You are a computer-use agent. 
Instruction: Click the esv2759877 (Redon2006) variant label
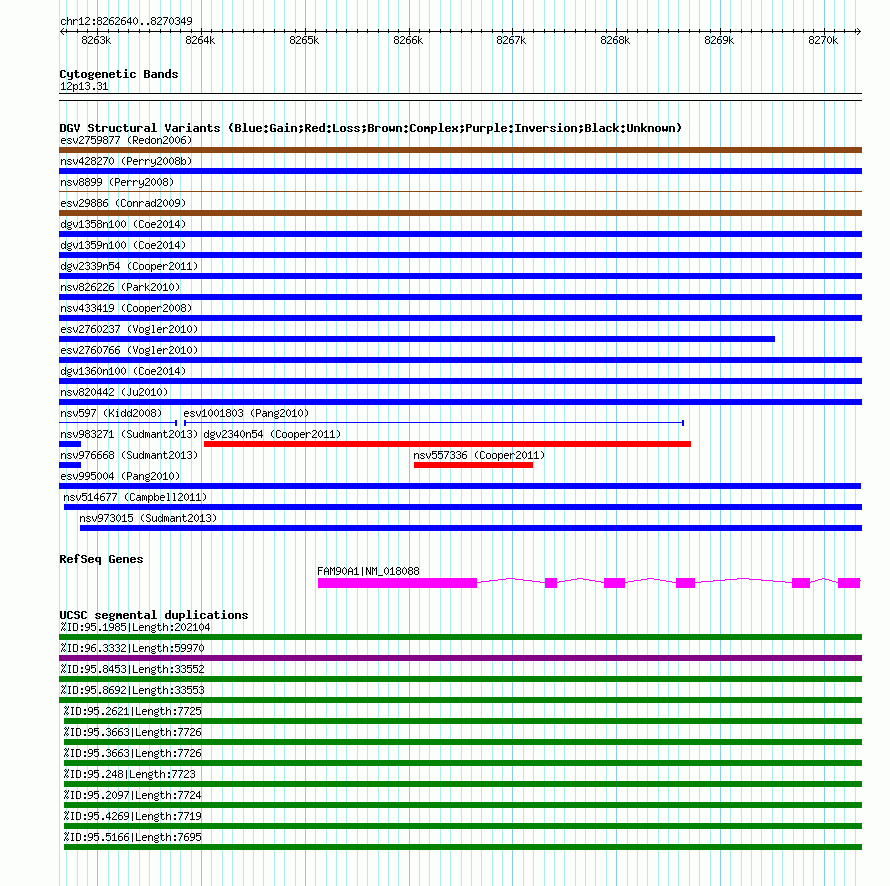126,140
